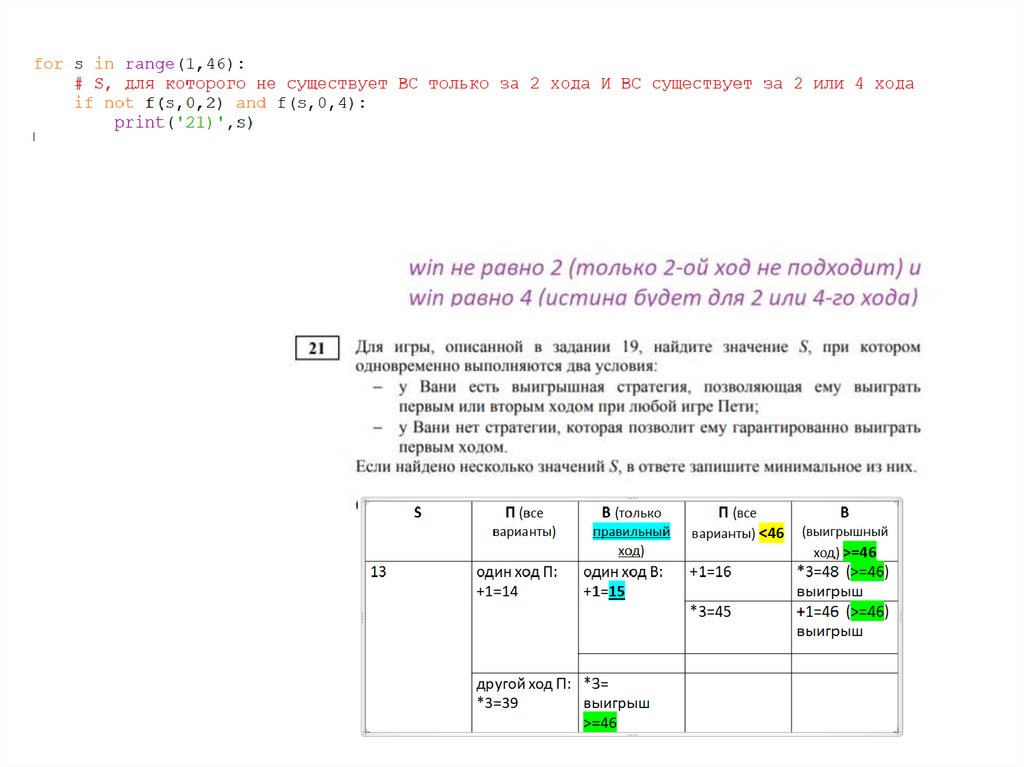Click the boxed task number 21
Viewport: 1024px width, 767px height.
point(317,348)
